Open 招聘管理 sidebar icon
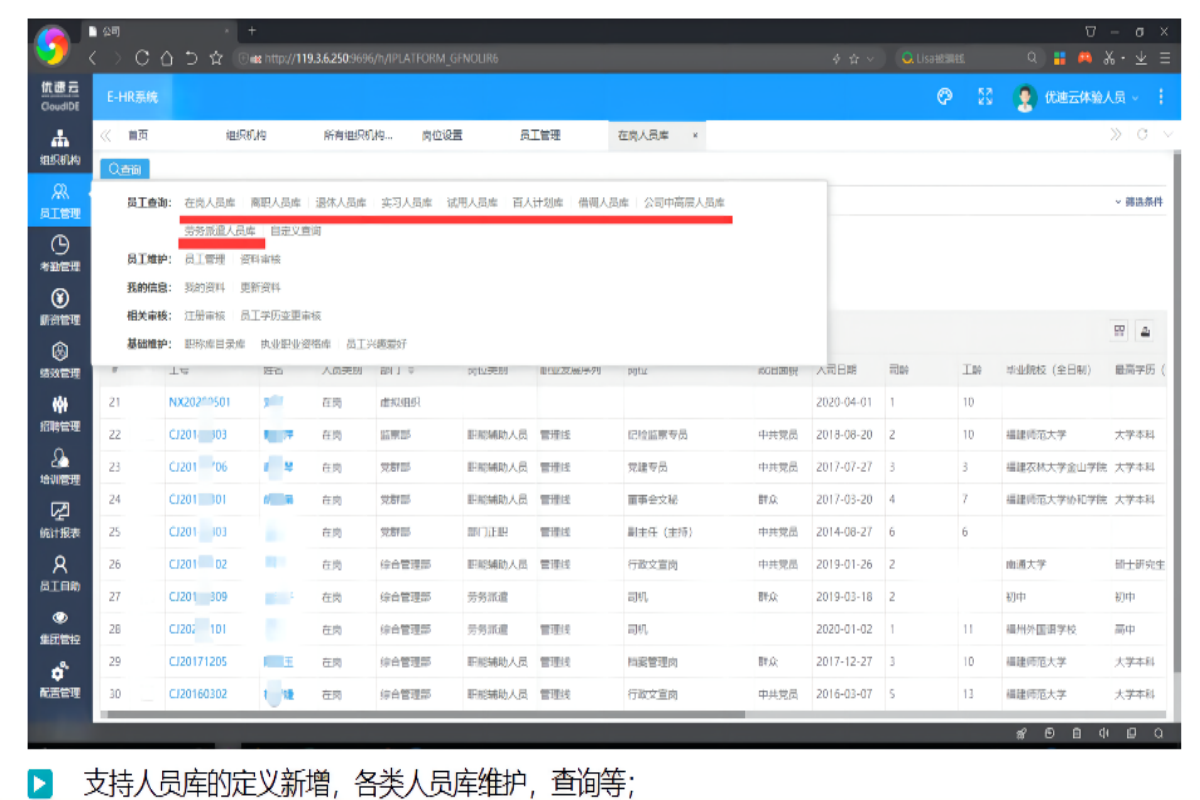Image resolution: width=1200 pixels, height=800 pixels. point(60,412)
